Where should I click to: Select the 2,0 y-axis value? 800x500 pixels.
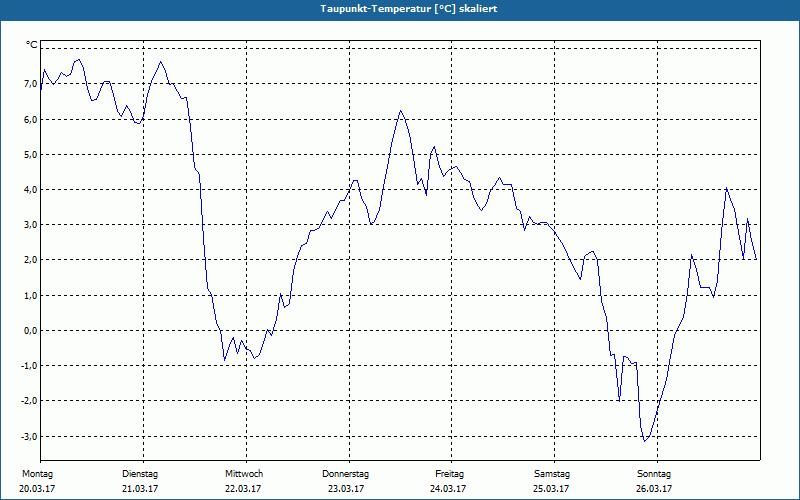30,260
